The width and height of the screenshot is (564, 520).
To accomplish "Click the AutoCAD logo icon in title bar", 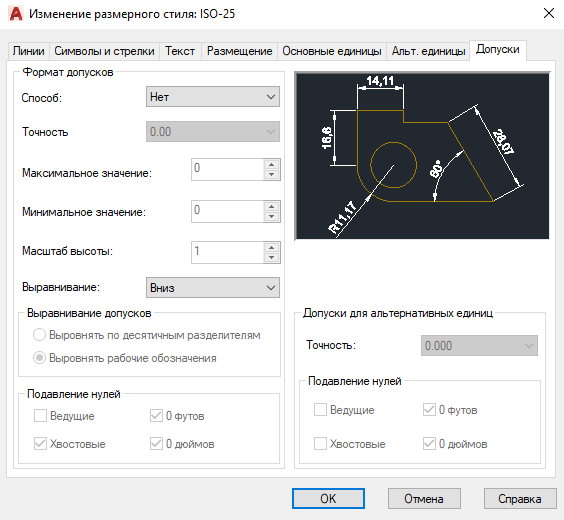I will [15, 14].
